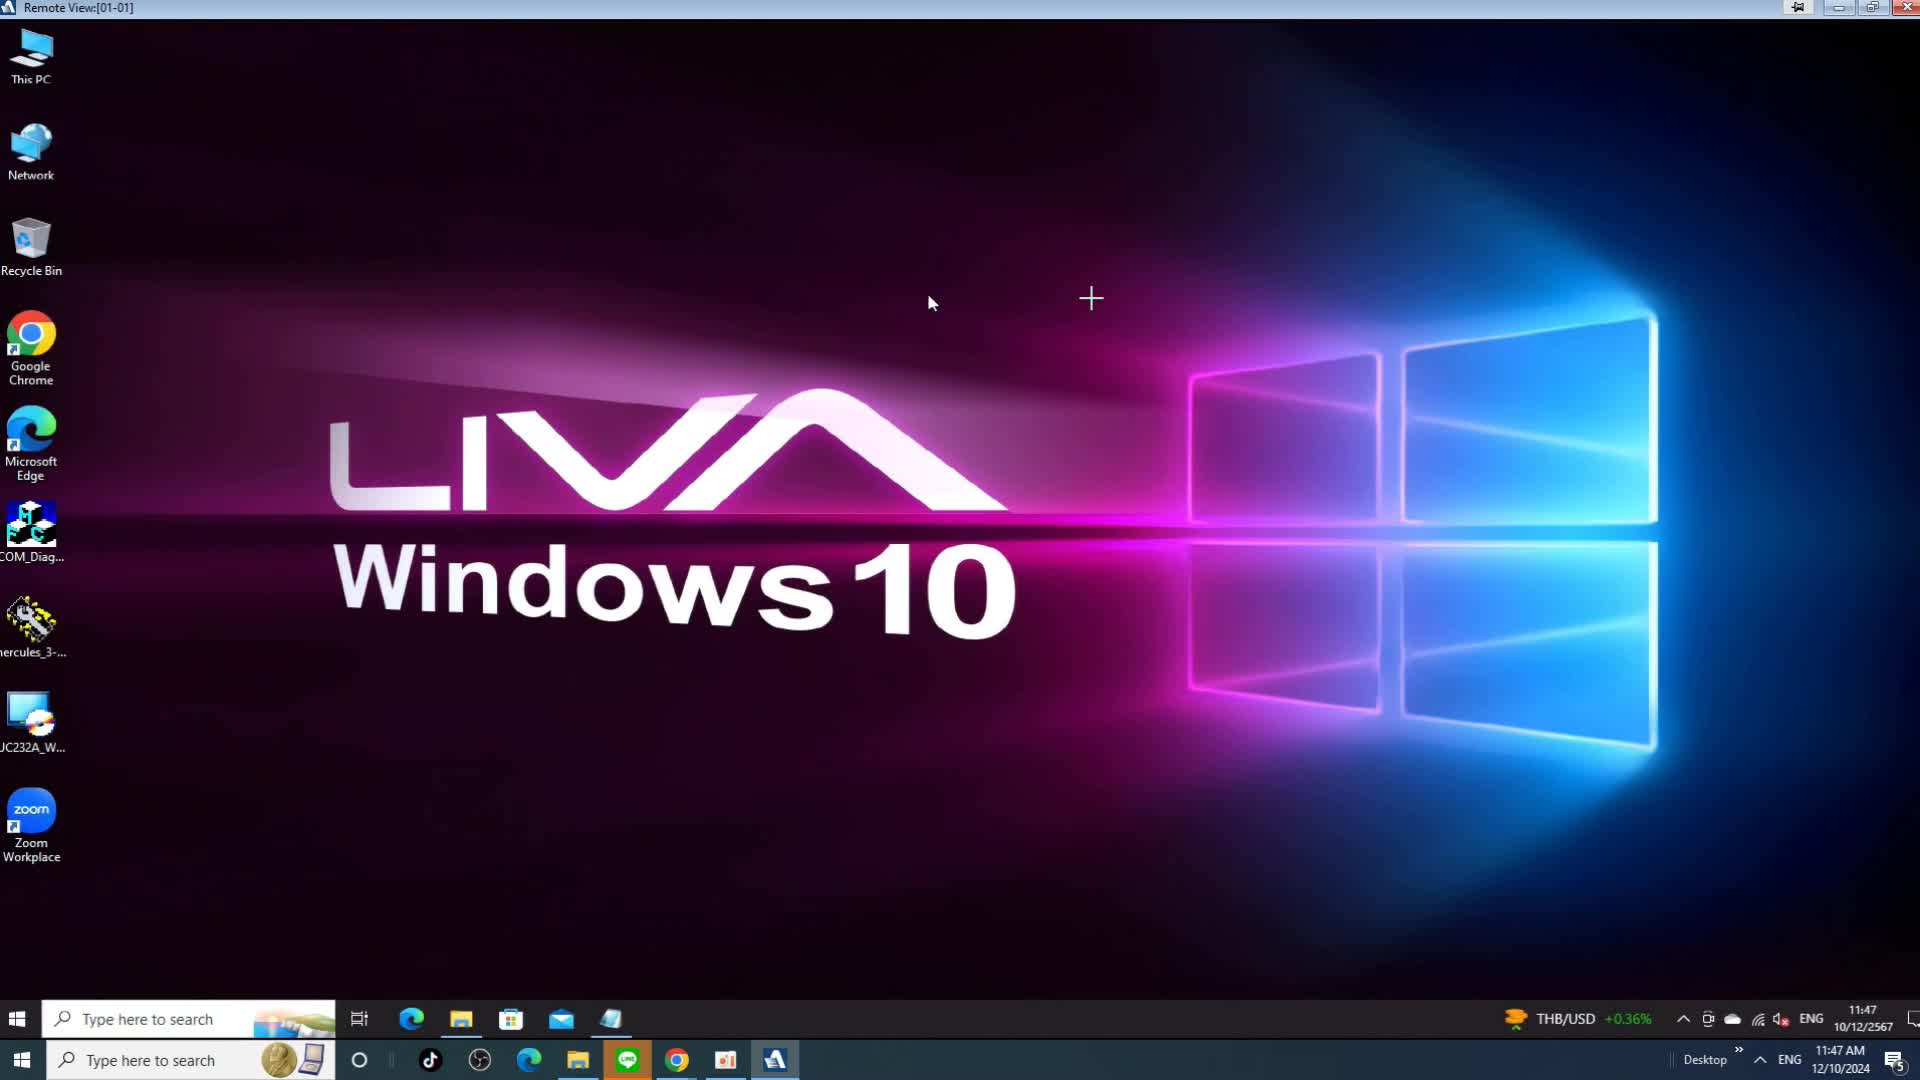Open Cortana circle on local taskbar
The image size is (1920, 1080).
(360, 1060)
